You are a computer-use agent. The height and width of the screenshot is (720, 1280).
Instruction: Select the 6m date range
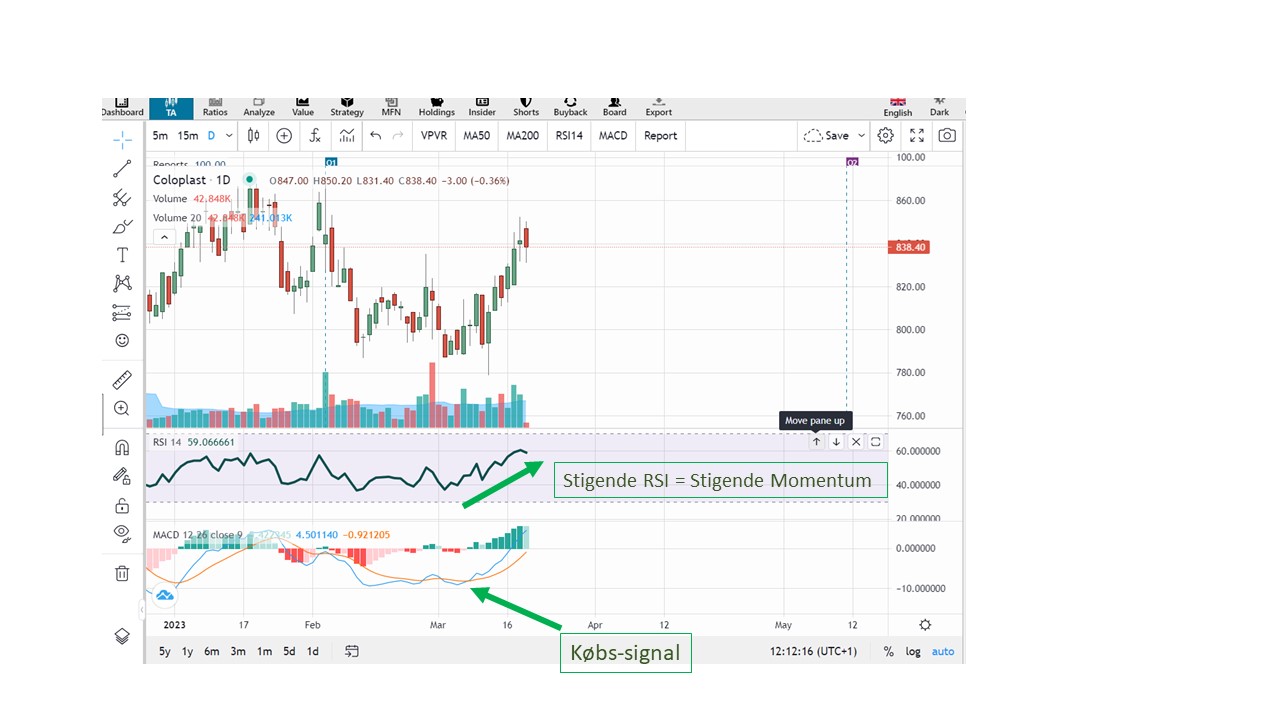[212, 652]
